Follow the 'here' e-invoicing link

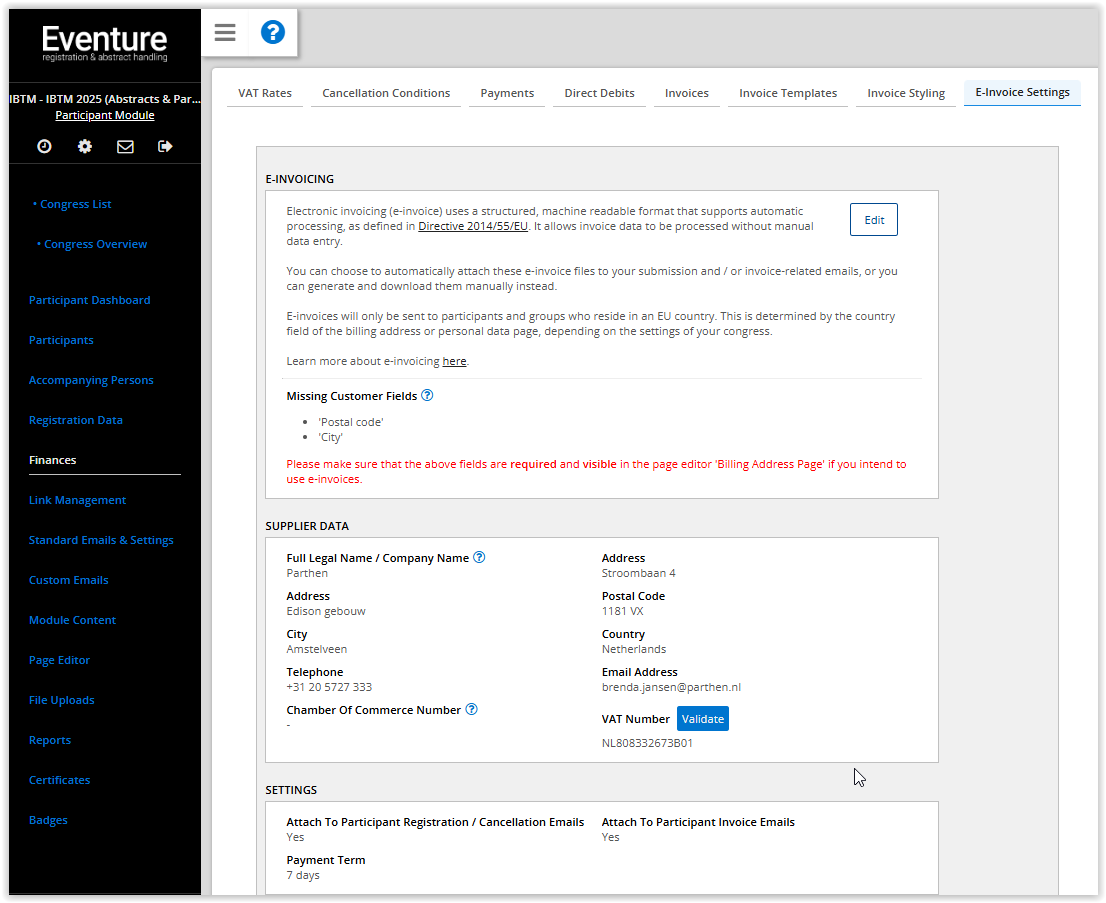[454, 361]
